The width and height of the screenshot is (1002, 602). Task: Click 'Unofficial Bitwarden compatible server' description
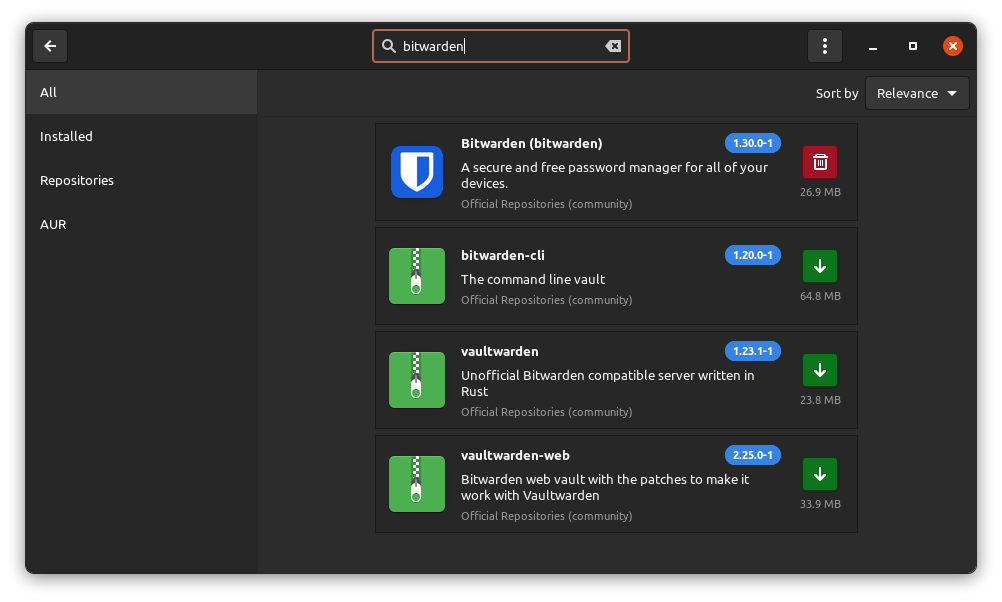tap(607, 383)
